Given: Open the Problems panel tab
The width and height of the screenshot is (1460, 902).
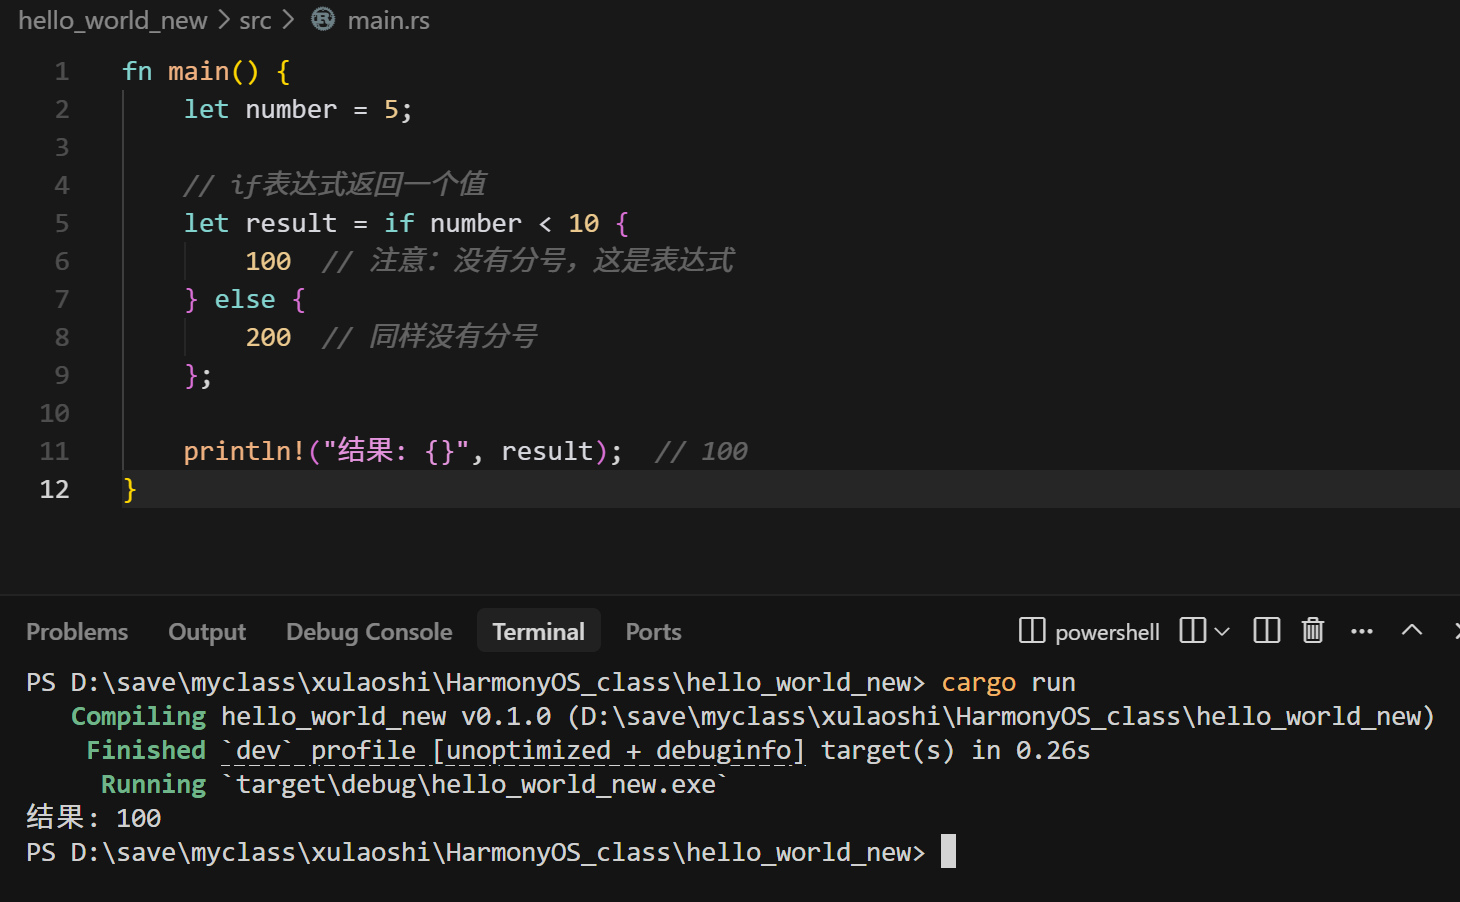Looking at the screenshot, I should tap(77, 632).
